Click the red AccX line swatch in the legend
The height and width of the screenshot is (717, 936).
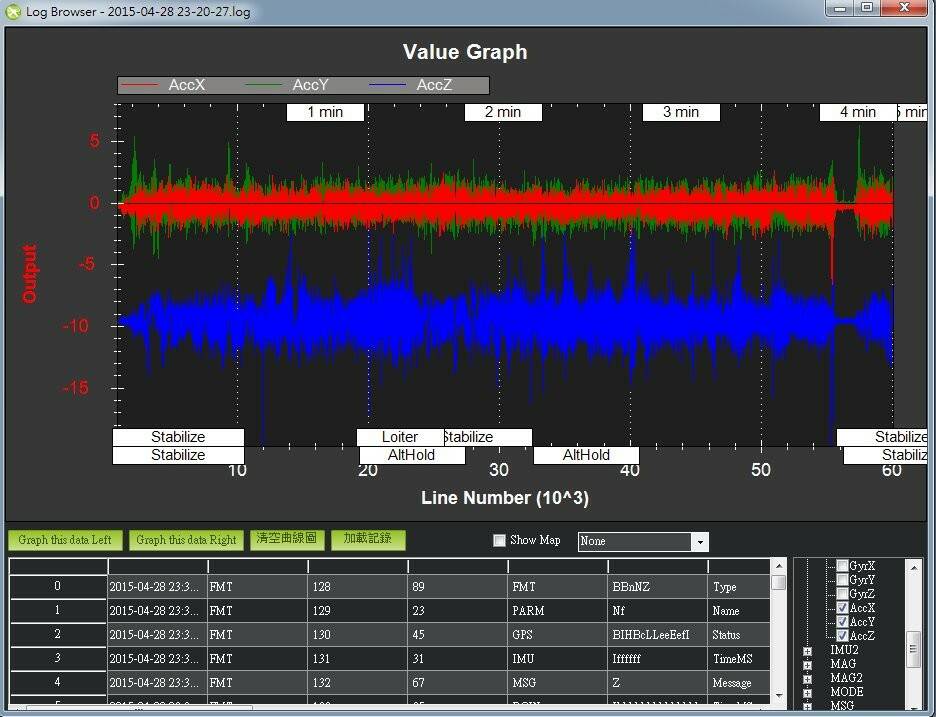click(x=140, y=85)
